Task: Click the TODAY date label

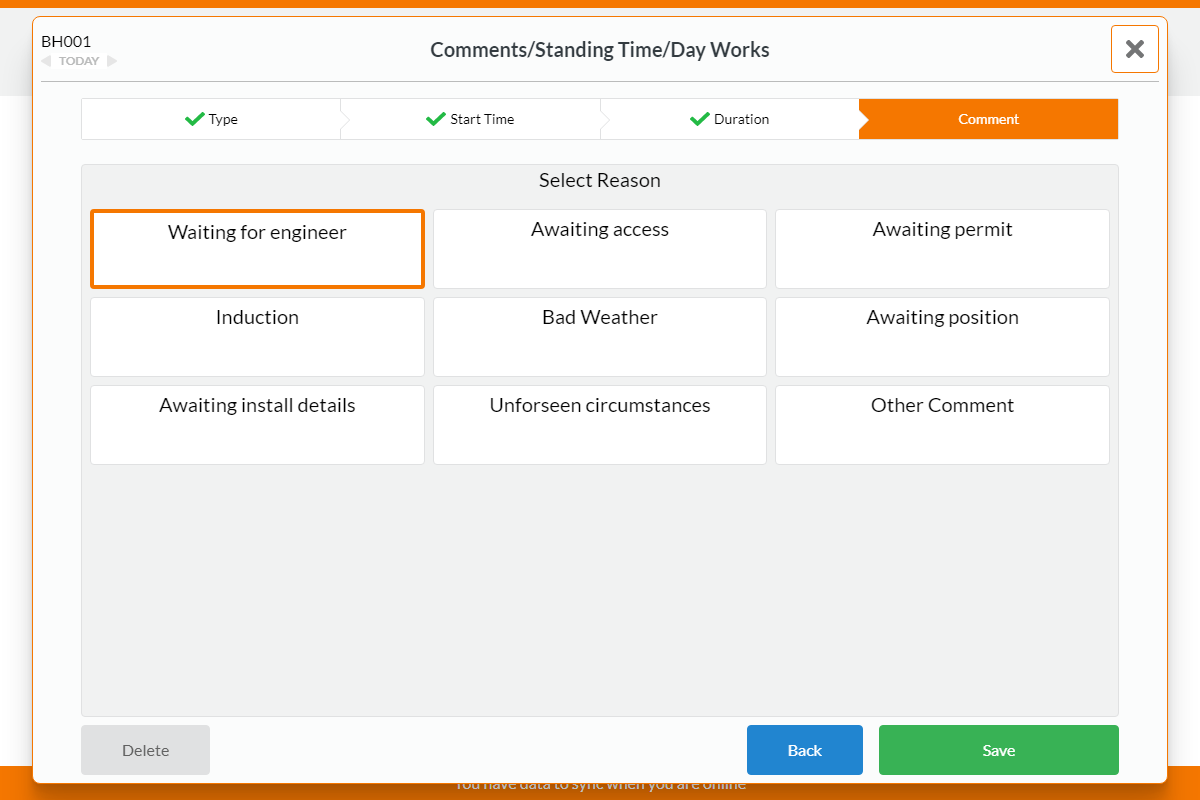Action: pos(79,61)
